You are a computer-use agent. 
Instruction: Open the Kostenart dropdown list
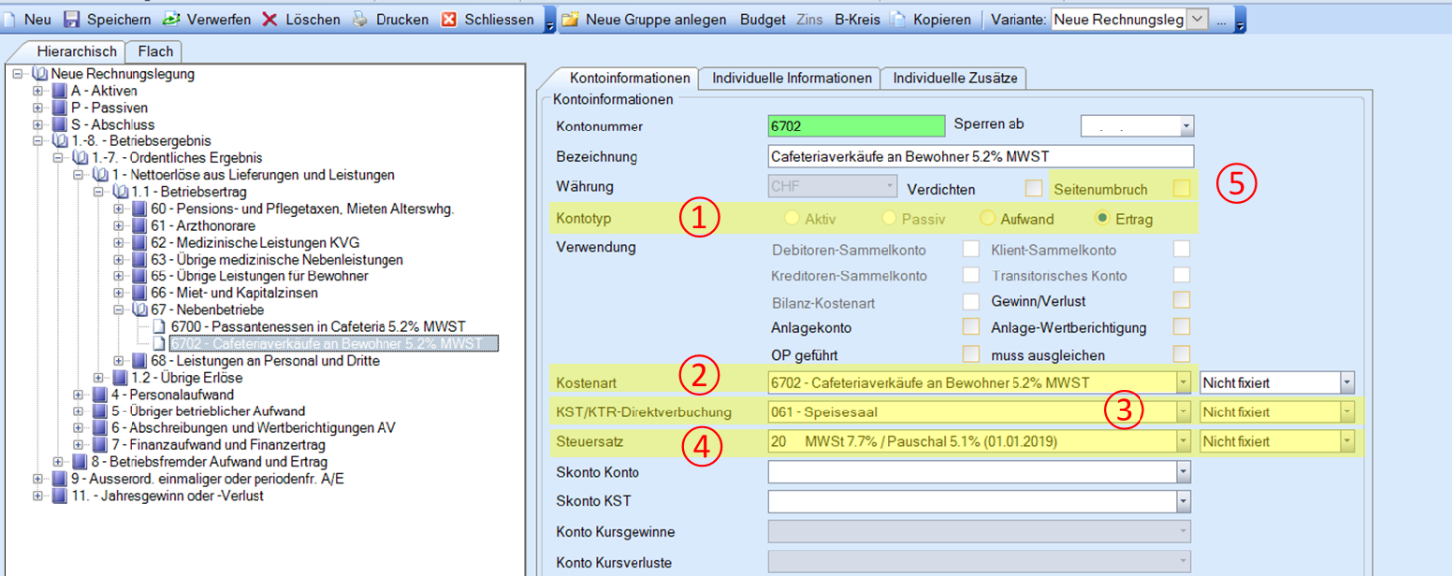(1184, 382)
